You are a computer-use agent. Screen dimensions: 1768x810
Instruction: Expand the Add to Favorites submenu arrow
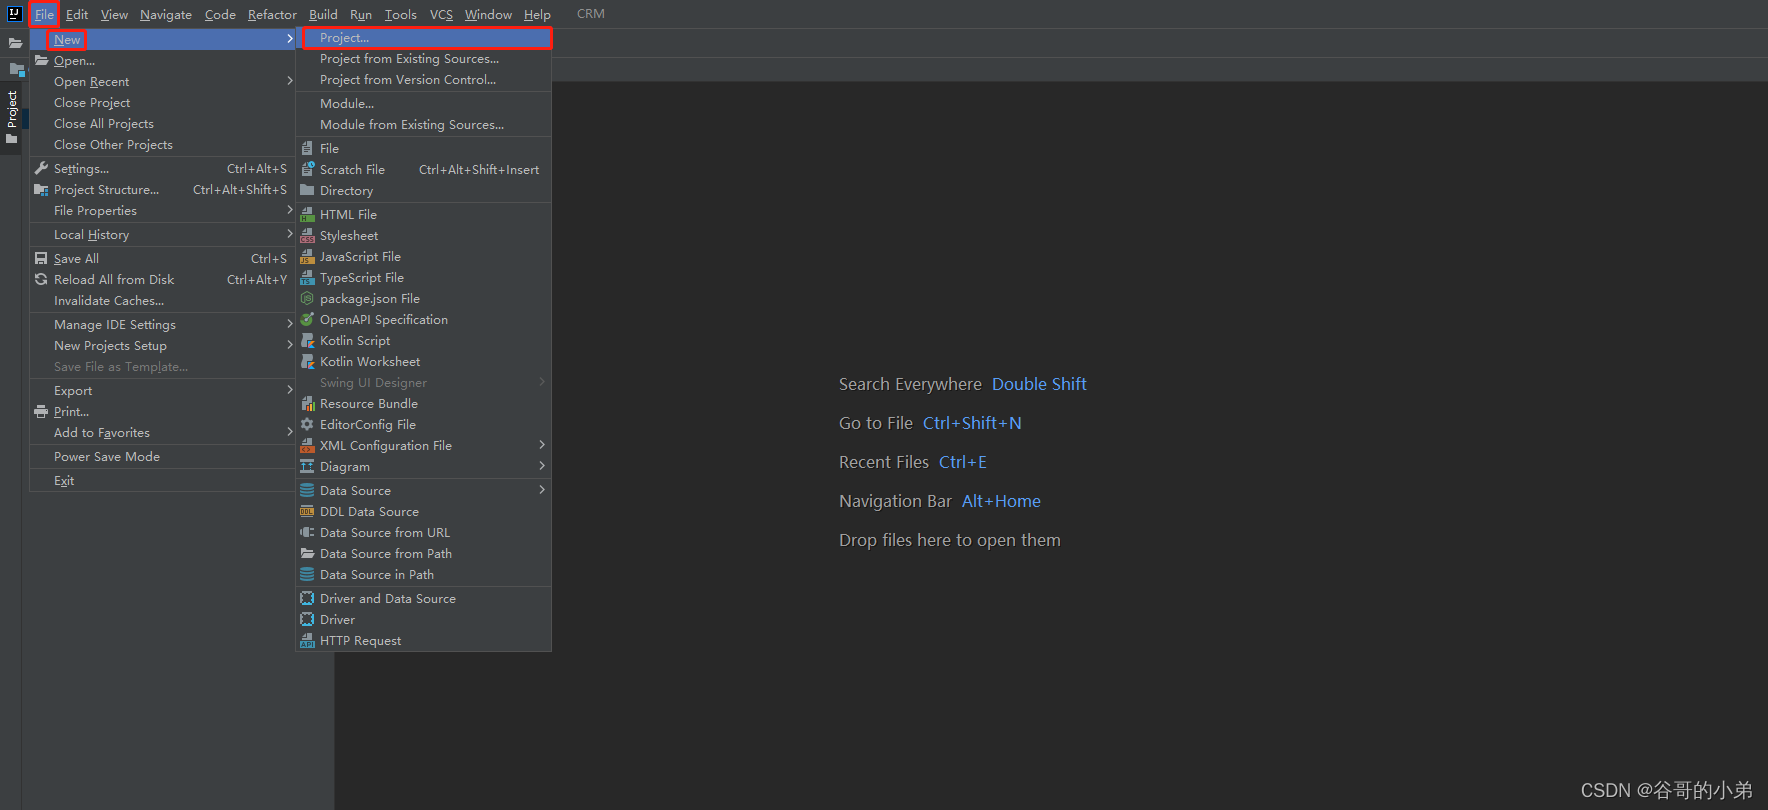(x=290, y=432)
